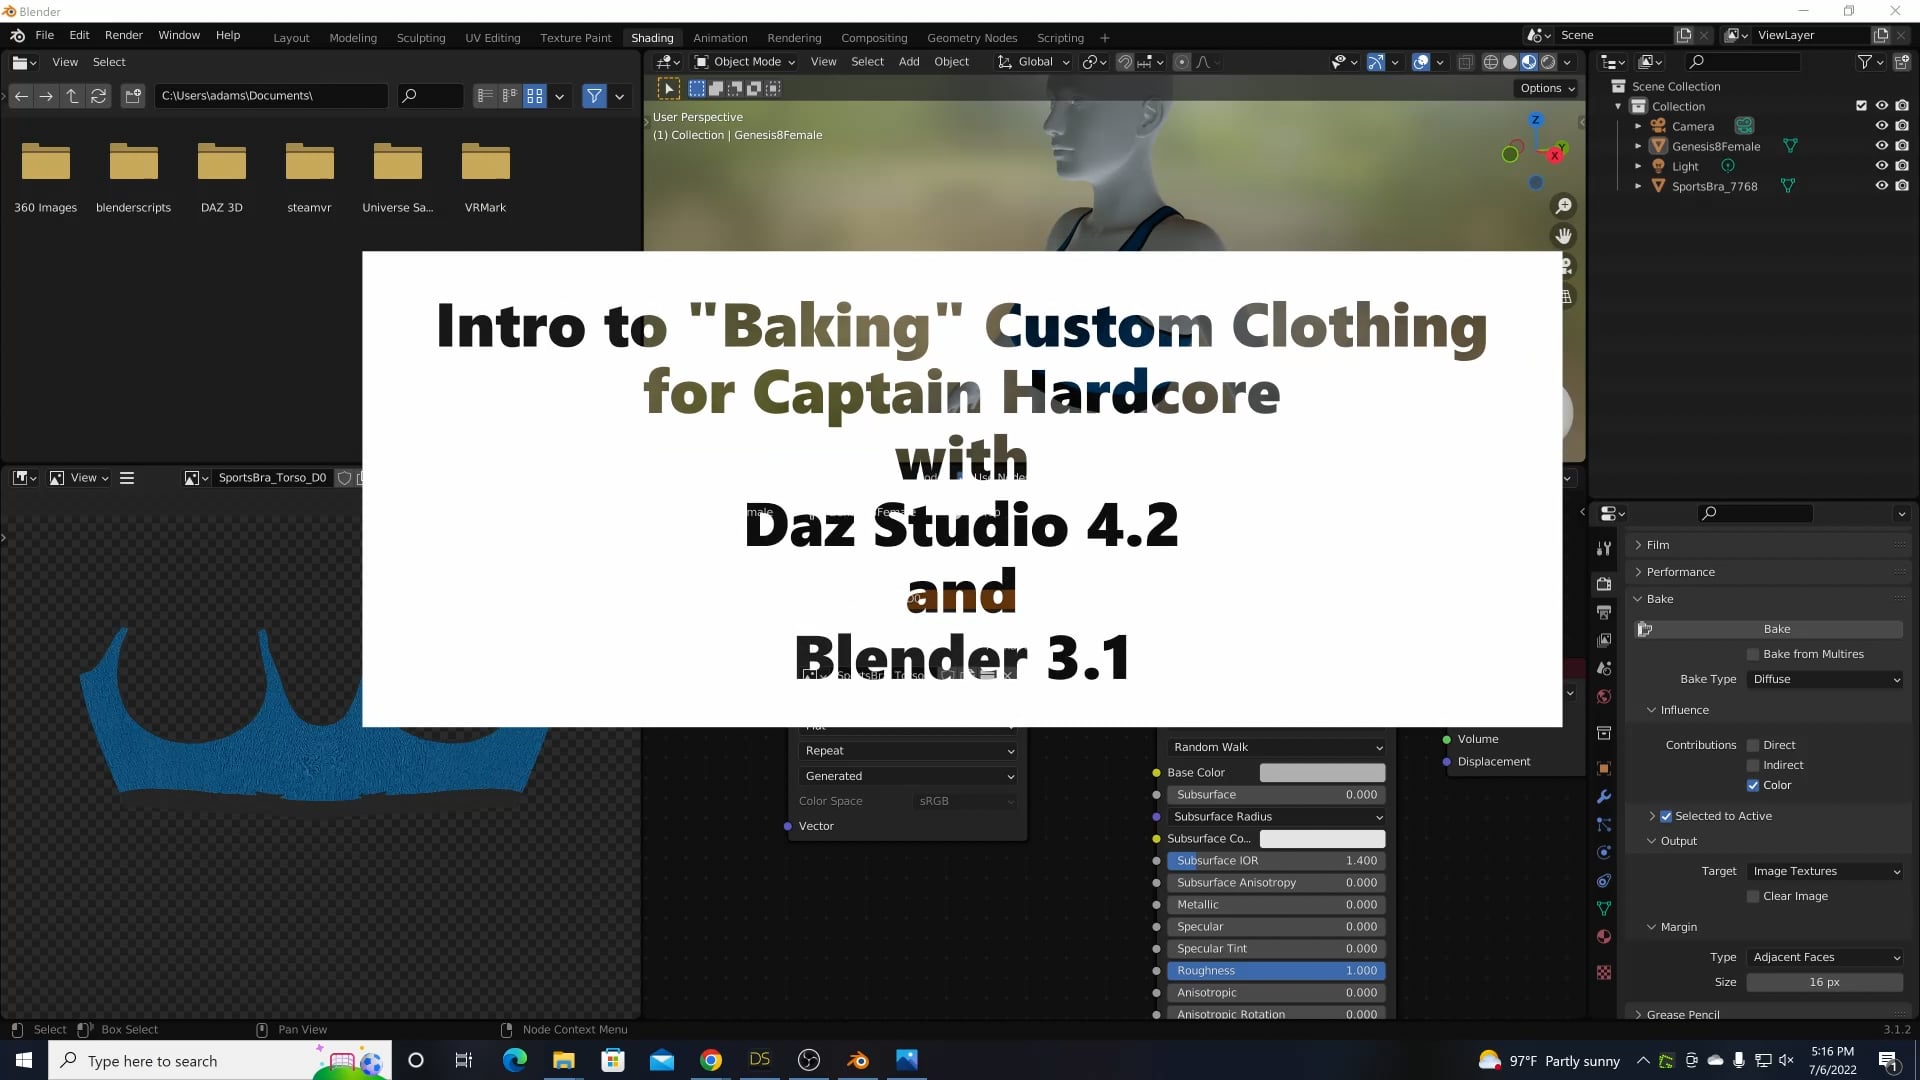The image size is (1920, 1080).
Task: Open the World properties tab
Action: point(1604,696)
